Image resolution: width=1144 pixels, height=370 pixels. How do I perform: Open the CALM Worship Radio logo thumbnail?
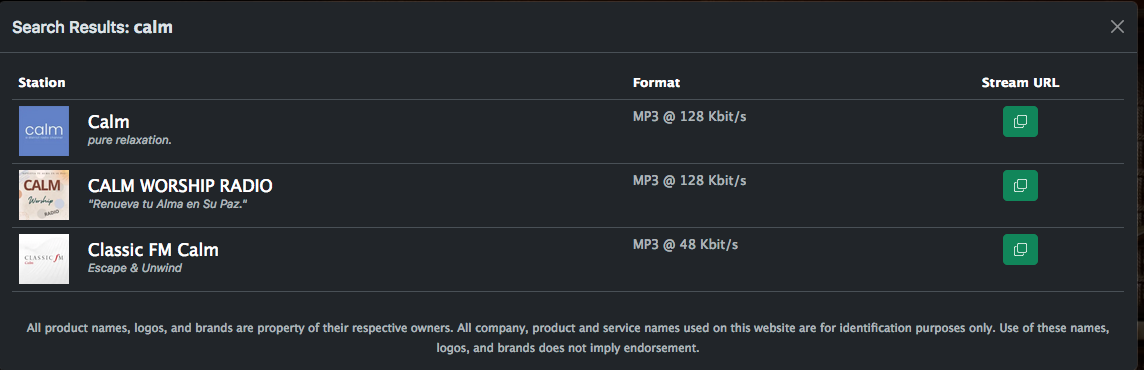point(44,195)
